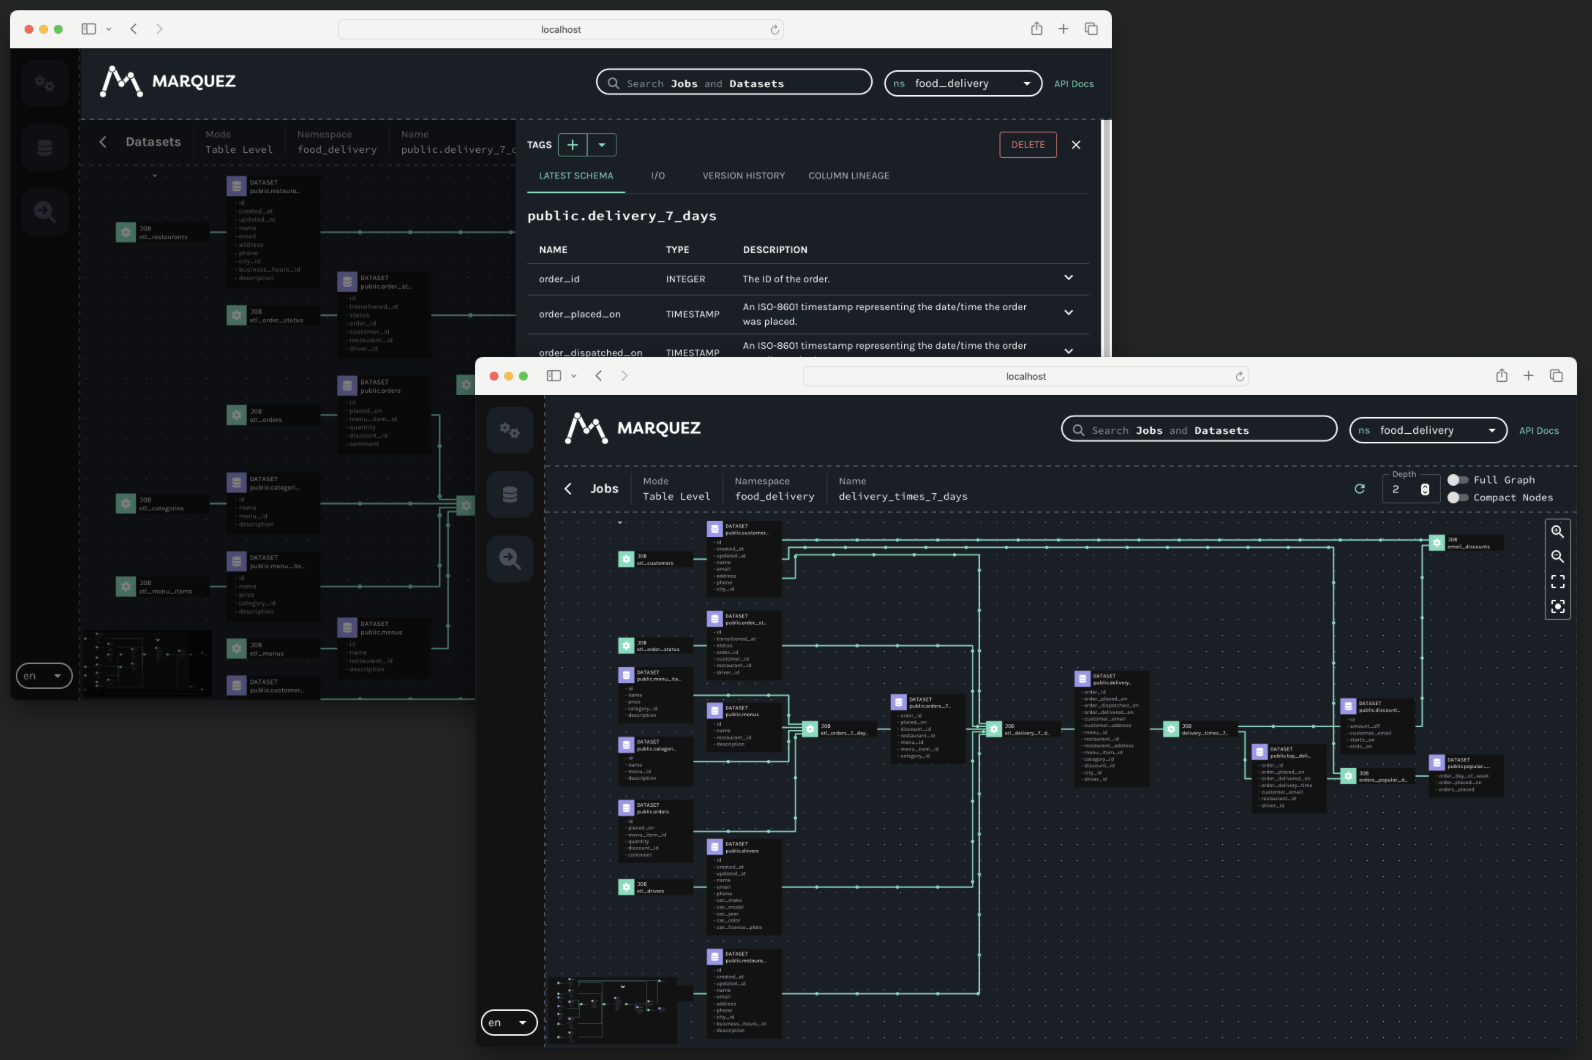Center graph on the selected node

click(1557, 606)
